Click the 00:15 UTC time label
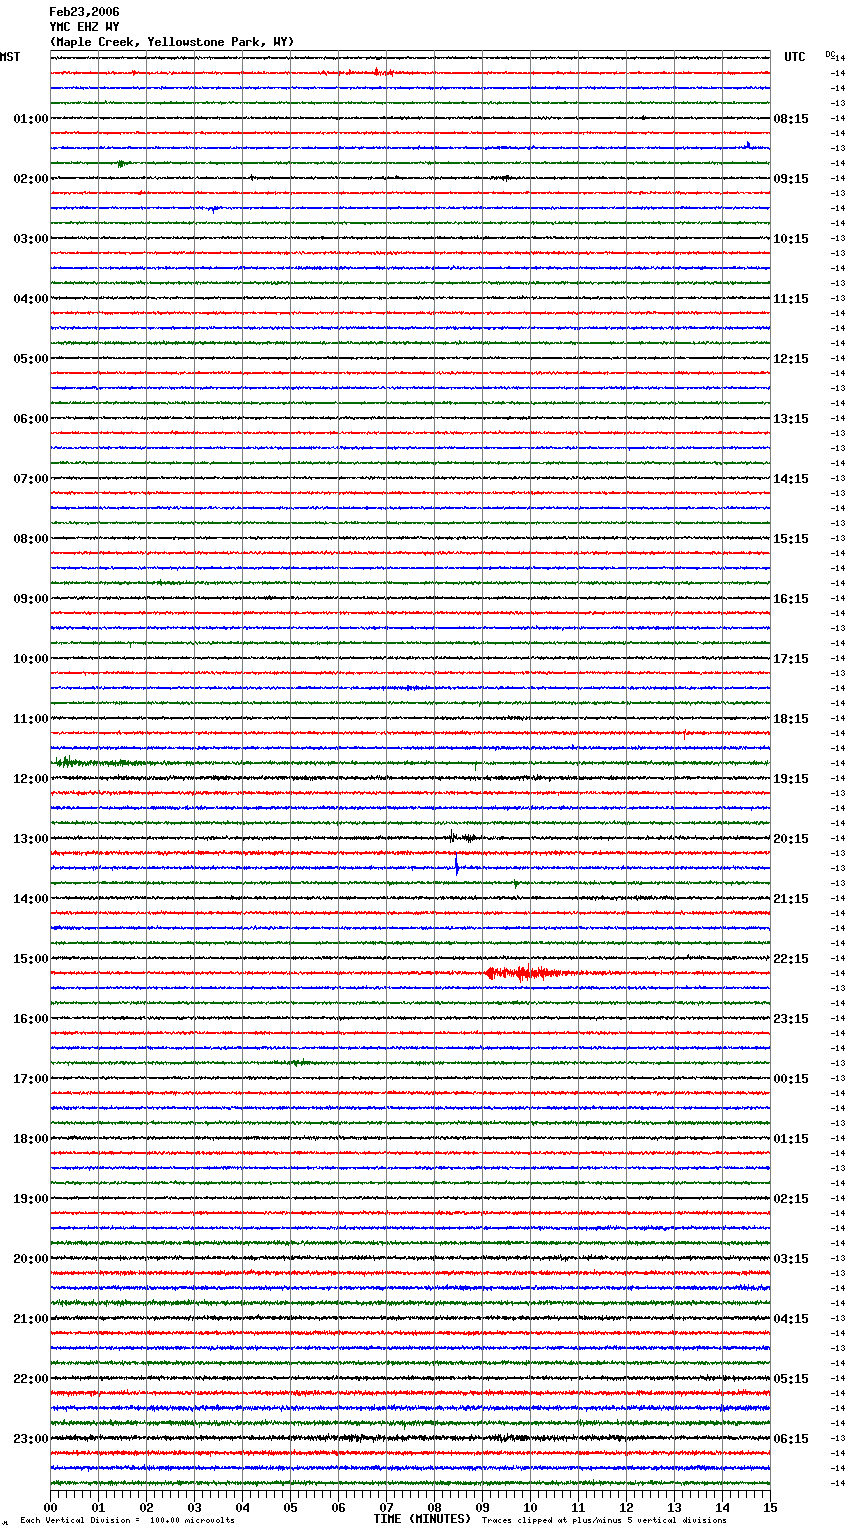Viewport: 850px width, 1534px height. [x=791, y=1079]
